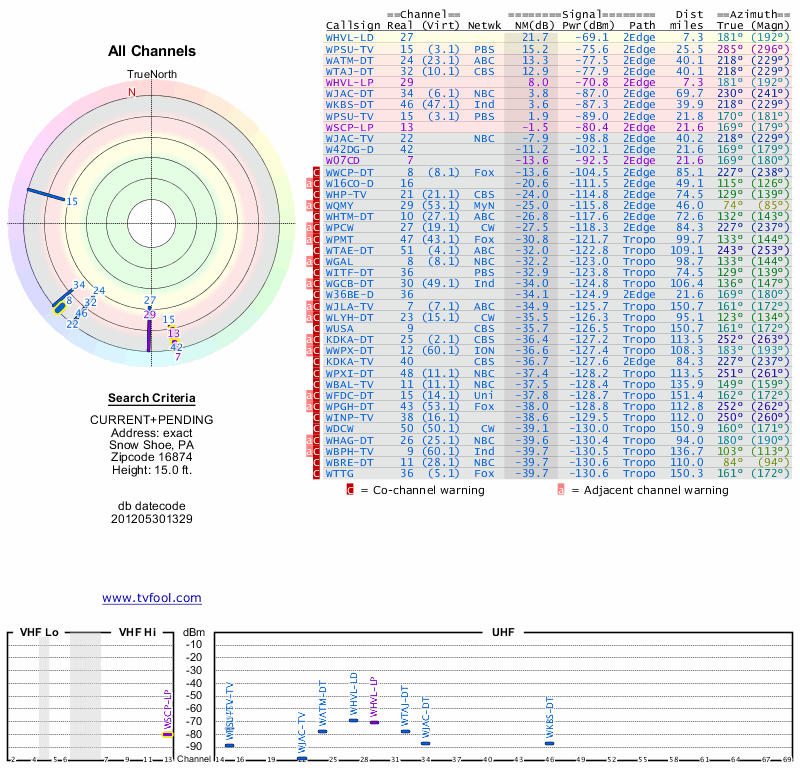Click the WPSU-TV marker in the UHF spectrum
Image resolution: width=800 pixels, height=768 pixels.
coord(229,744)
